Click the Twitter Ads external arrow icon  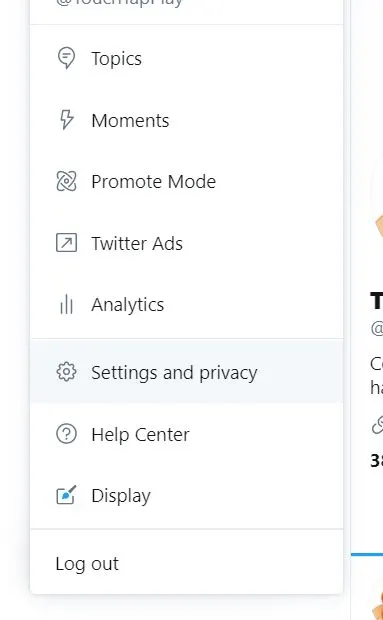click(66, 243)
